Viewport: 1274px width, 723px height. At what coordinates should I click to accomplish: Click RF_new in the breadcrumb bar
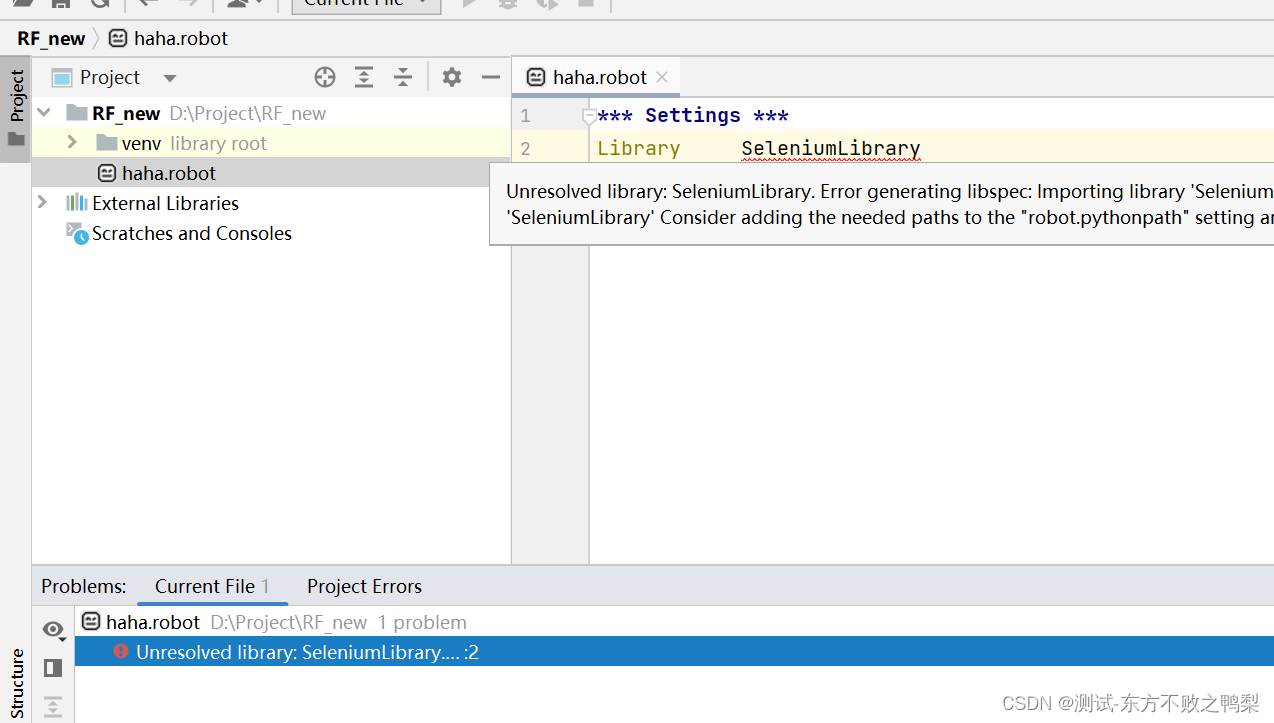(50, 38)
